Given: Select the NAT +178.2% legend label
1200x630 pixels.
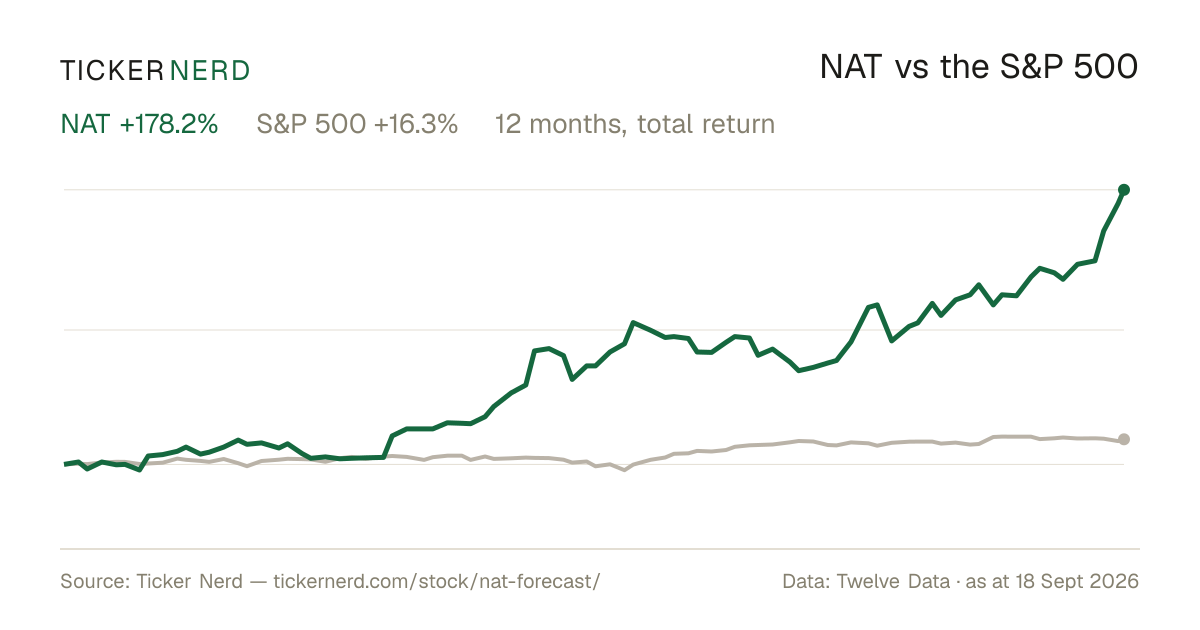Looking at the screenshot, I should point(139,124).
